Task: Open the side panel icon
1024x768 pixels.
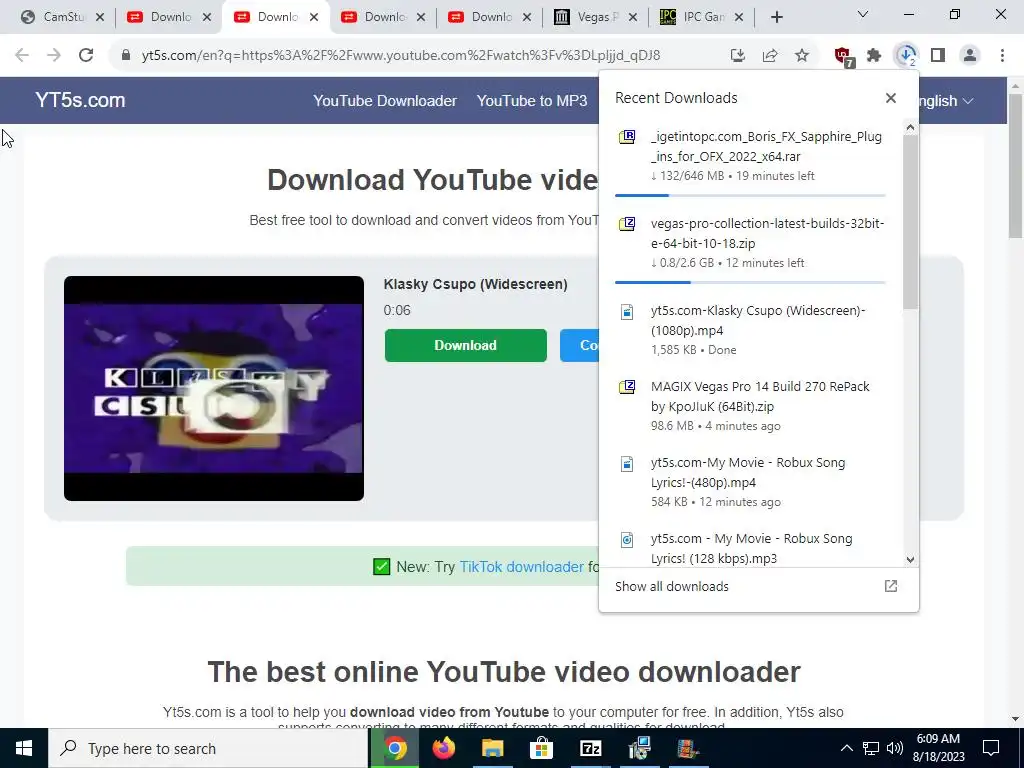Action: (x=938, y=56)
